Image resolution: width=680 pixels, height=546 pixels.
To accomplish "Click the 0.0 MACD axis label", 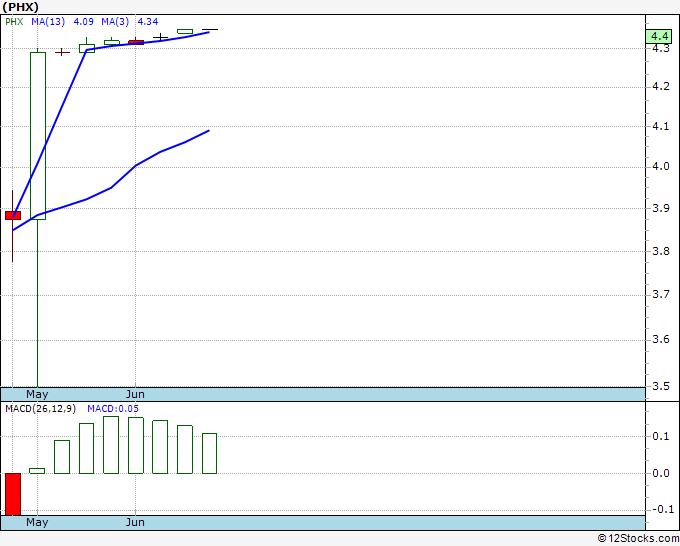I will pyautogui.click(x=661, y=473).
